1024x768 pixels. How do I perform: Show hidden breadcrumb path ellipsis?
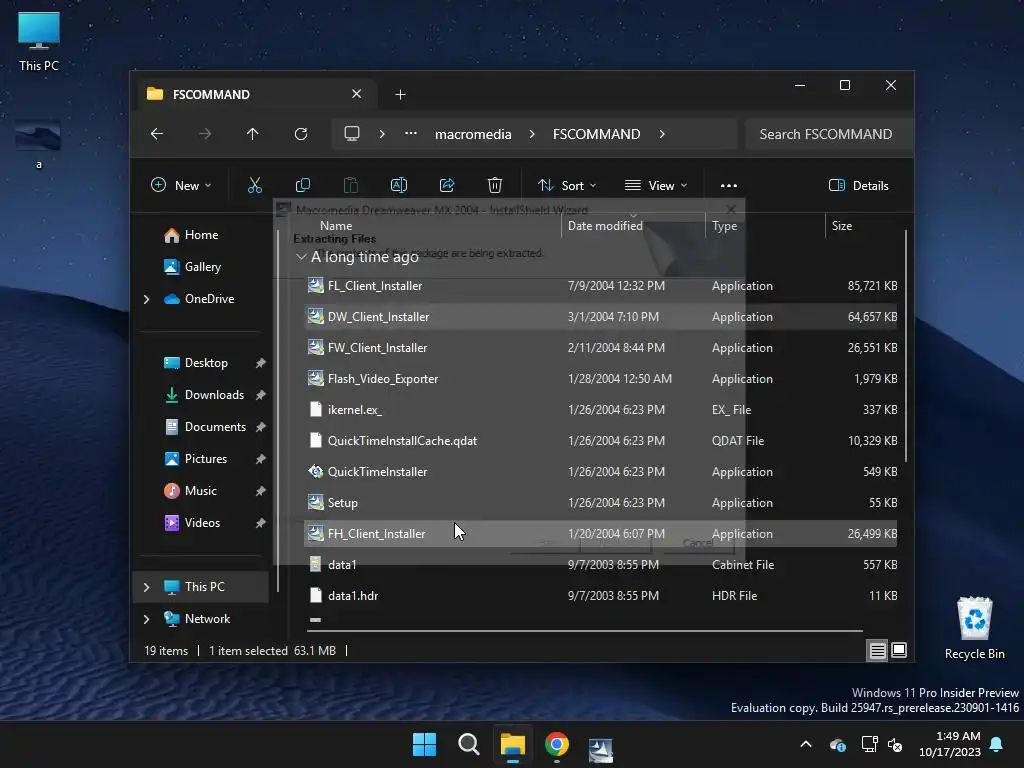tap(411, 134)
